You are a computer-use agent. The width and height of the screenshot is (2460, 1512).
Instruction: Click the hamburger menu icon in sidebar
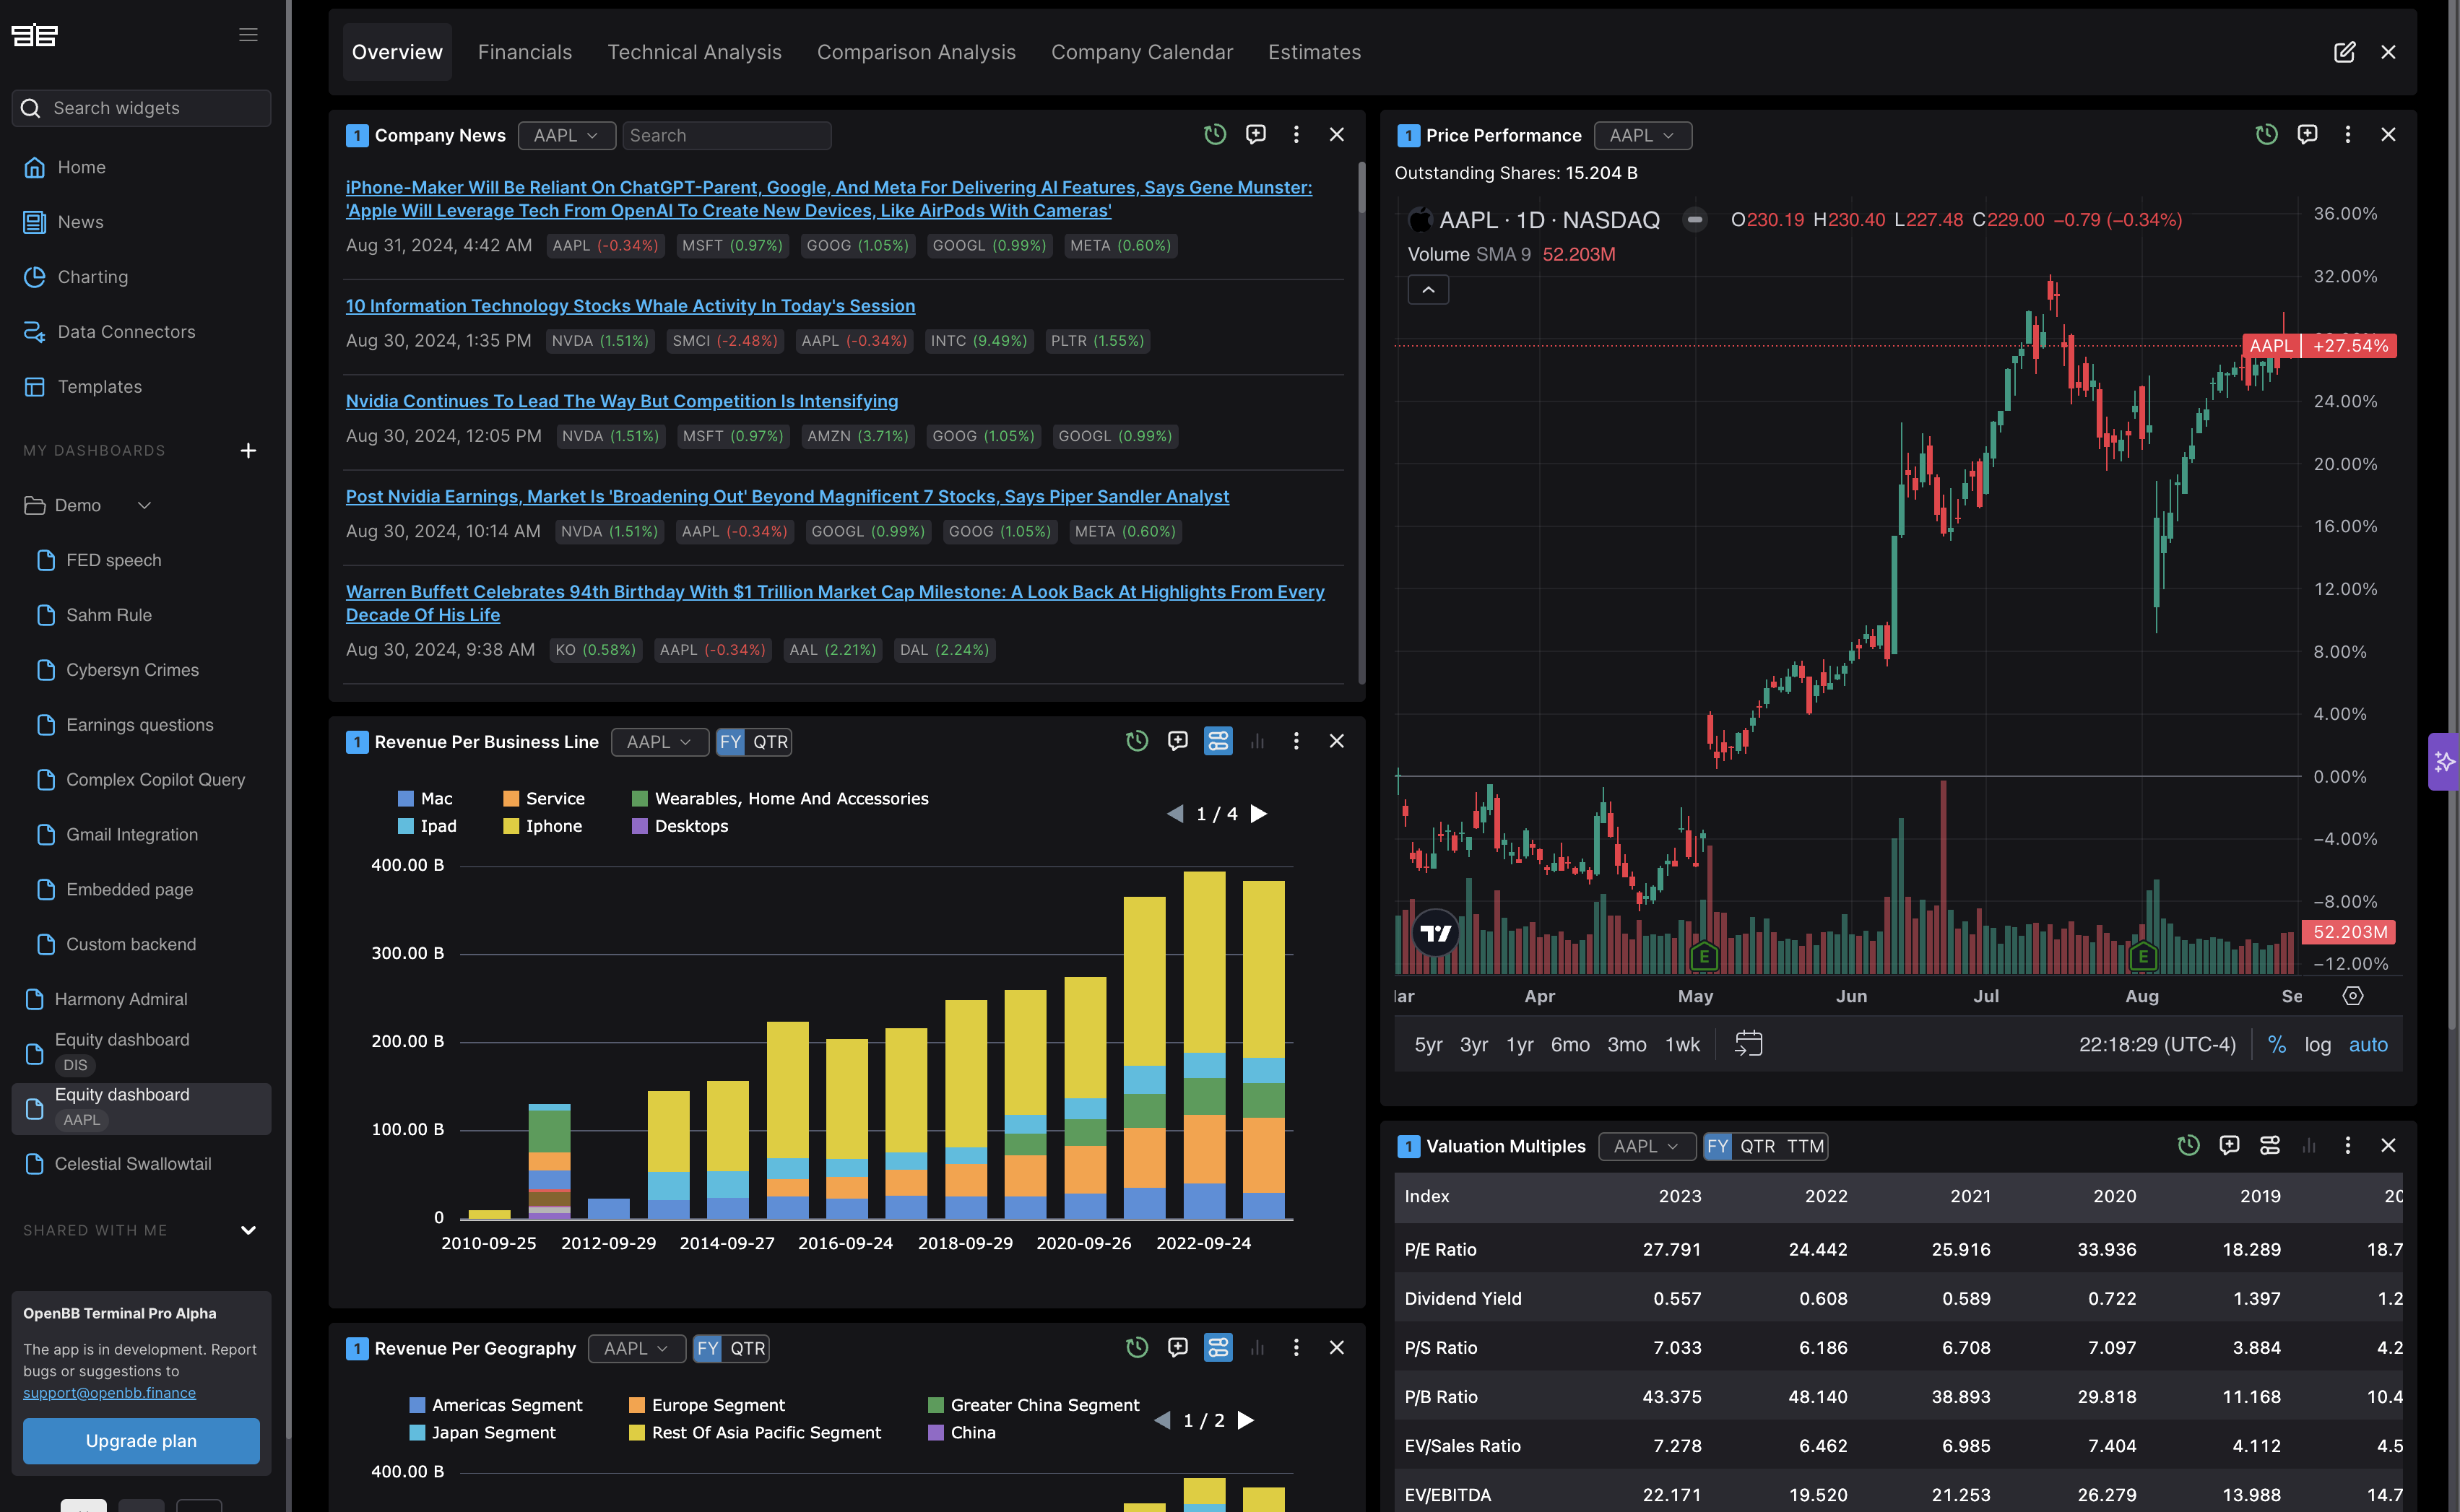tap(248, 35)
